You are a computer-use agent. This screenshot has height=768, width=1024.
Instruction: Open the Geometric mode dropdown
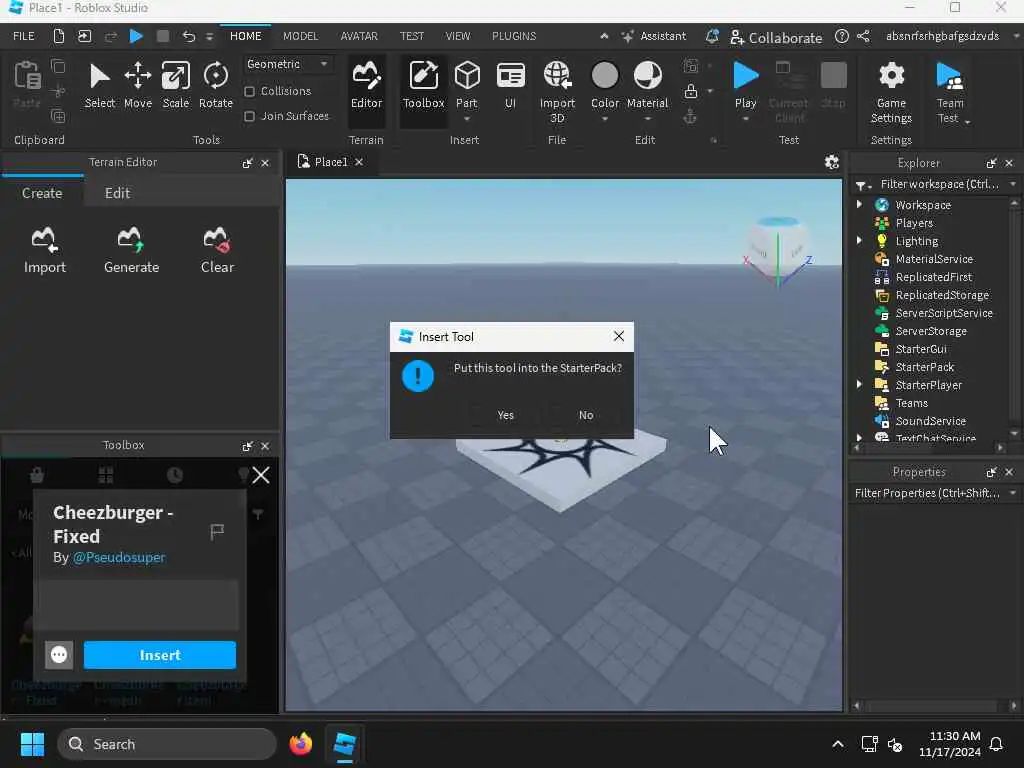[287, 64]
